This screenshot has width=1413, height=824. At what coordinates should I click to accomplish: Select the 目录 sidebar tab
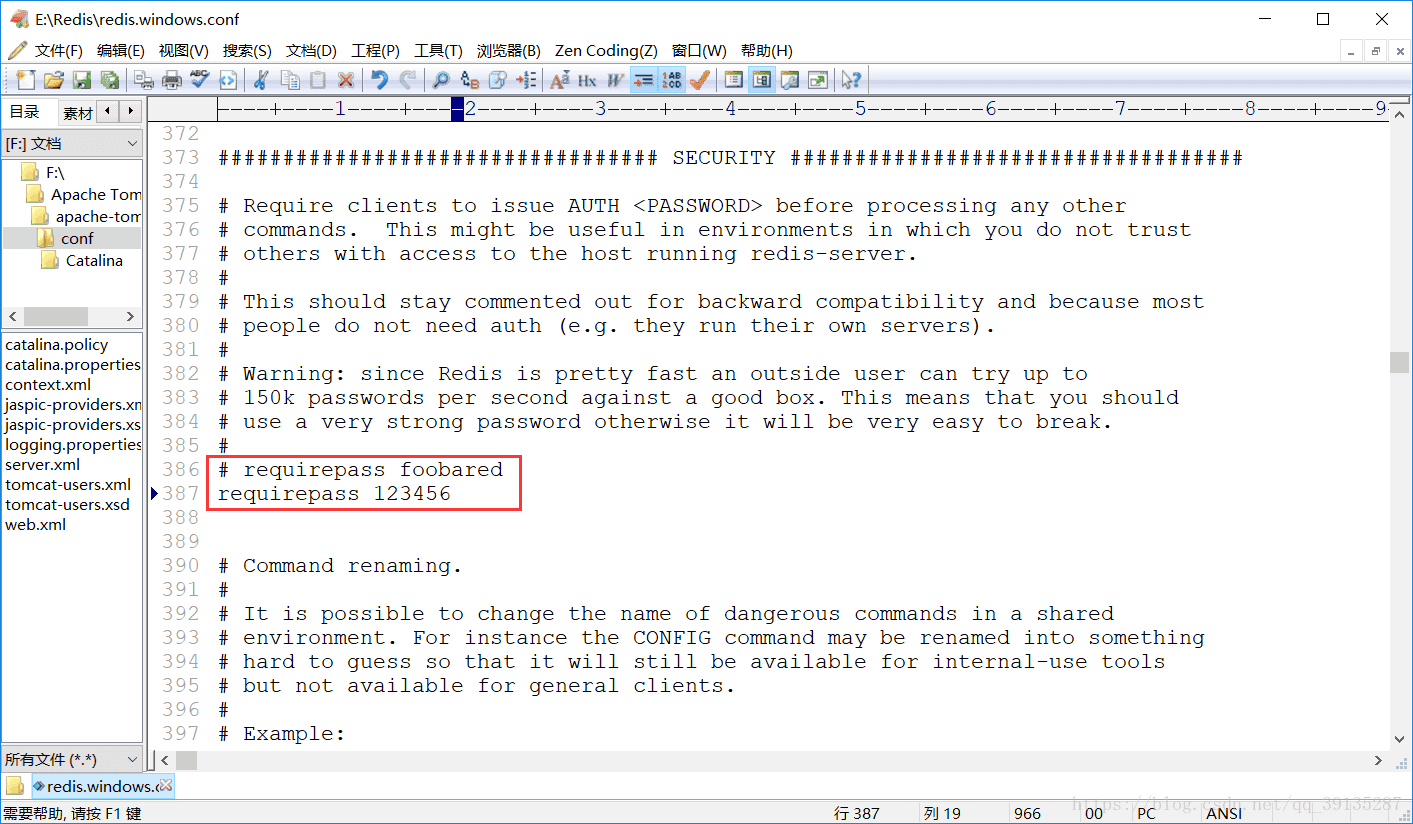[x=26, y=112]
